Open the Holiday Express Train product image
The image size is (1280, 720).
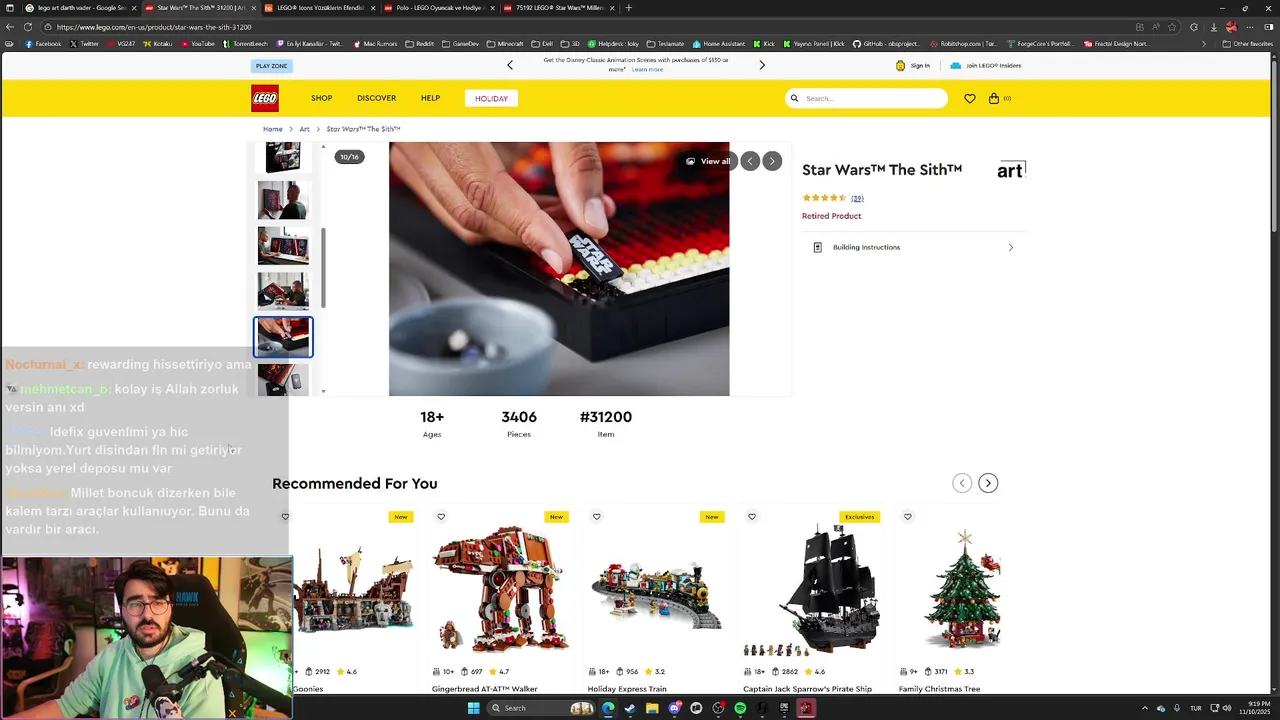(656, 590)
